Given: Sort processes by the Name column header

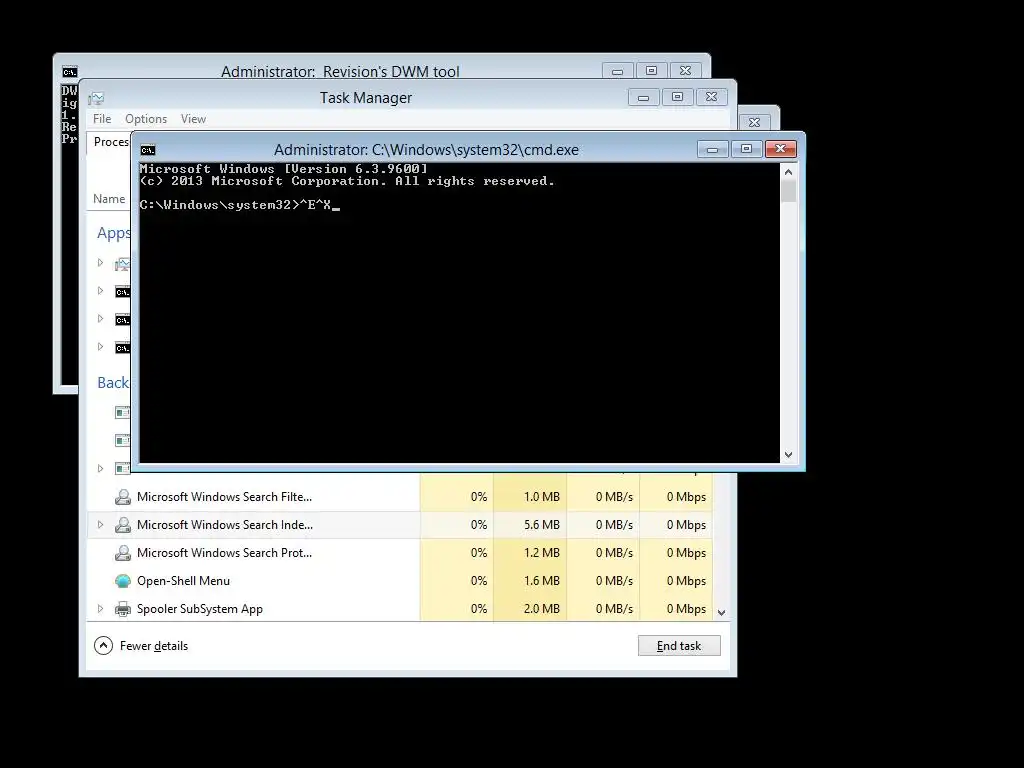Looking at the screenshot, I should (x=109, y=199).
